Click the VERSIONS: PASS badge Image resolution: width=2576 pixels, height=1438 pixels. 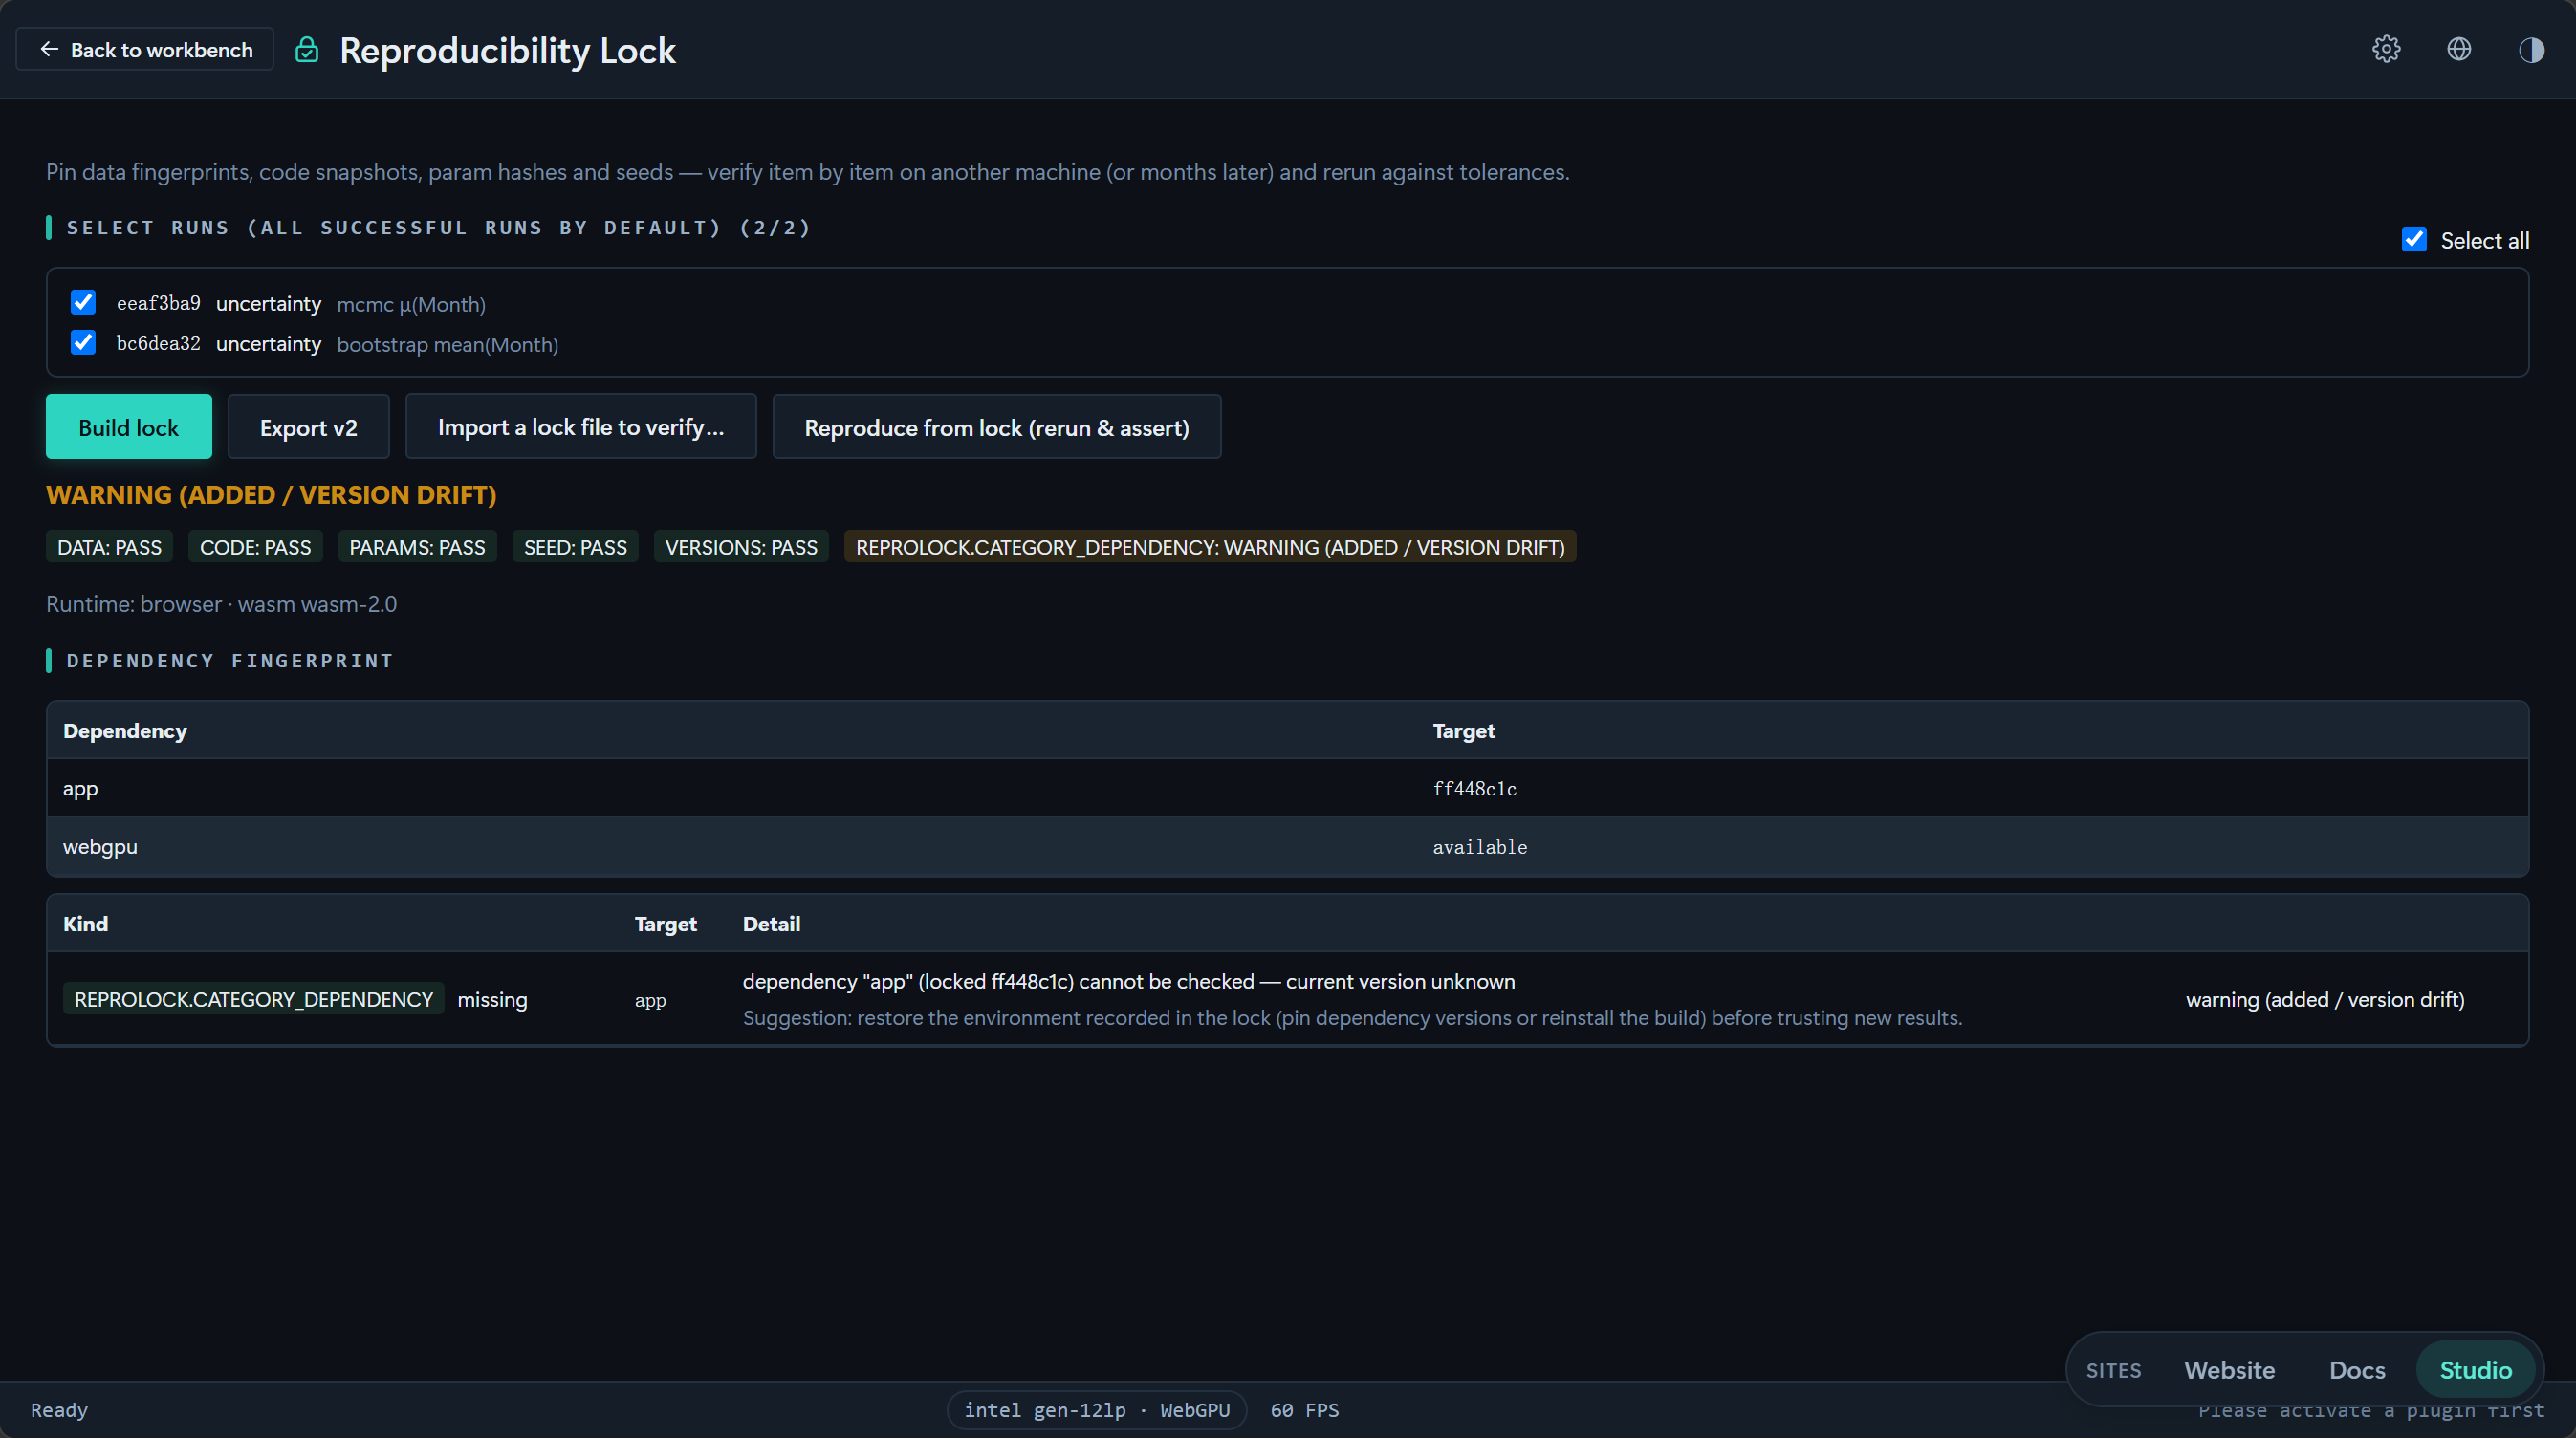[741, 547]
